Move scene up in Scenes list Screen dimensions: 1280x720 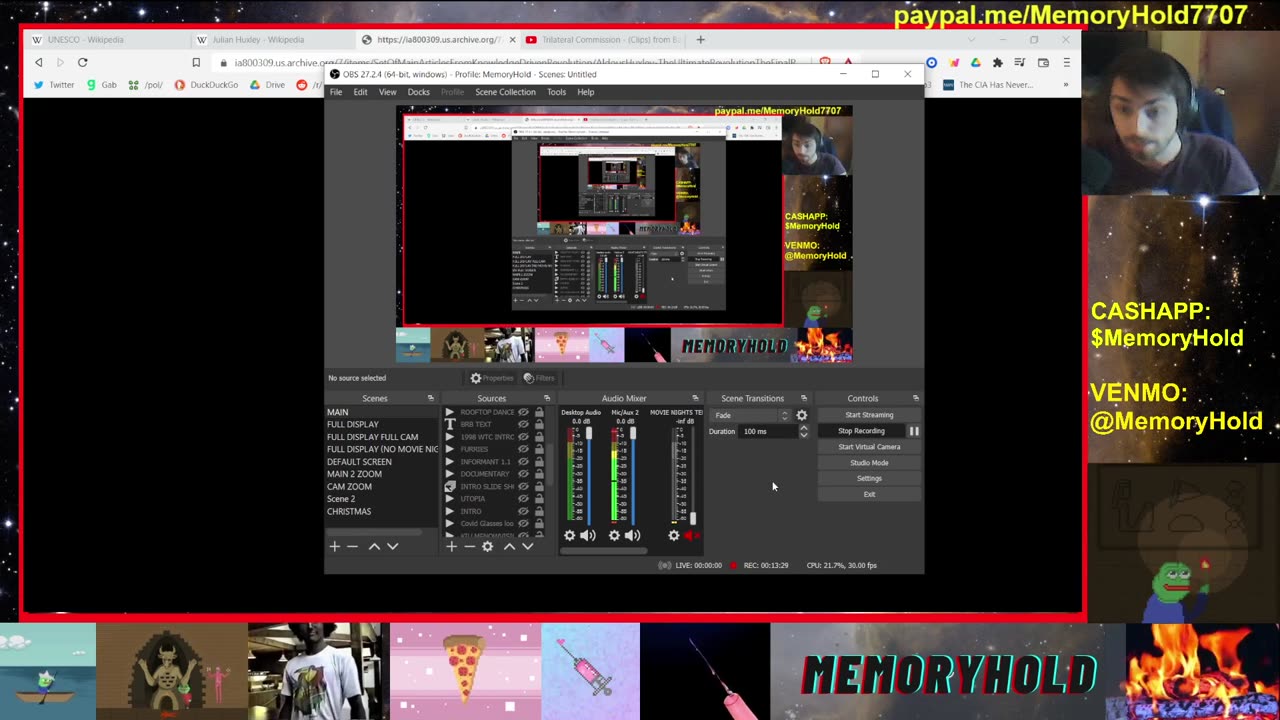(374, 546)
